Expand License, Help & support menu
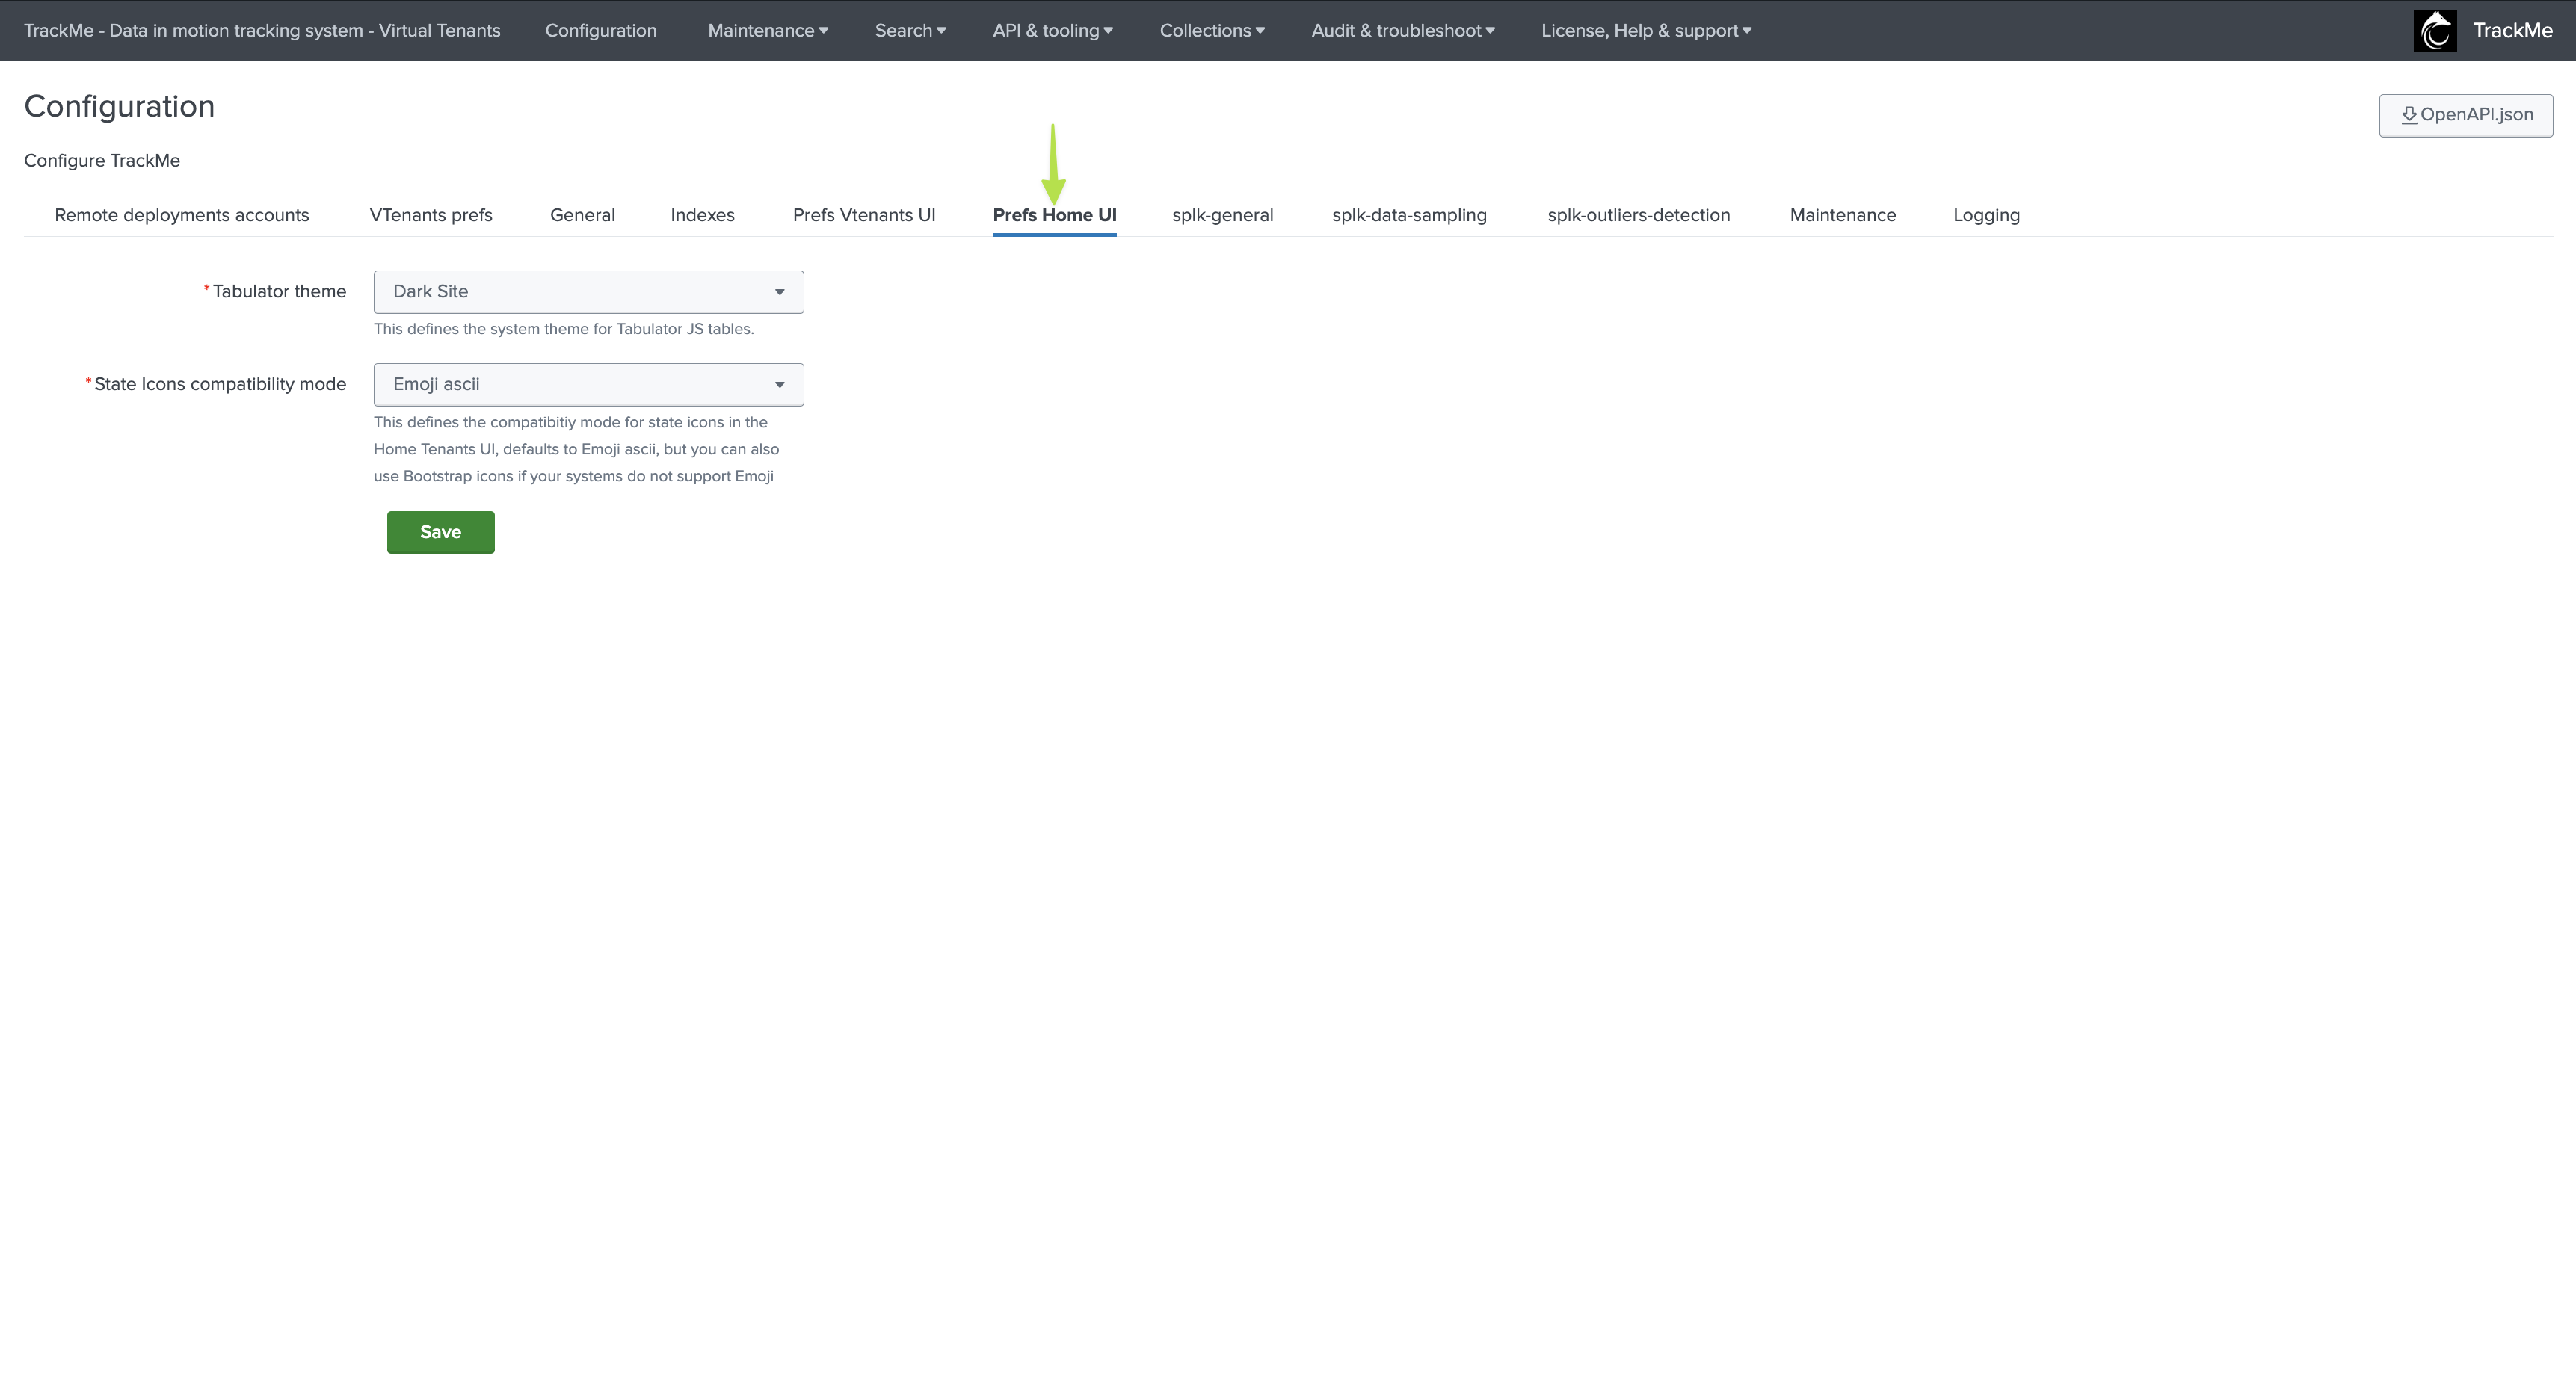The image size is (2576, 1378). pyautogui.click(x=1645, y=30)
